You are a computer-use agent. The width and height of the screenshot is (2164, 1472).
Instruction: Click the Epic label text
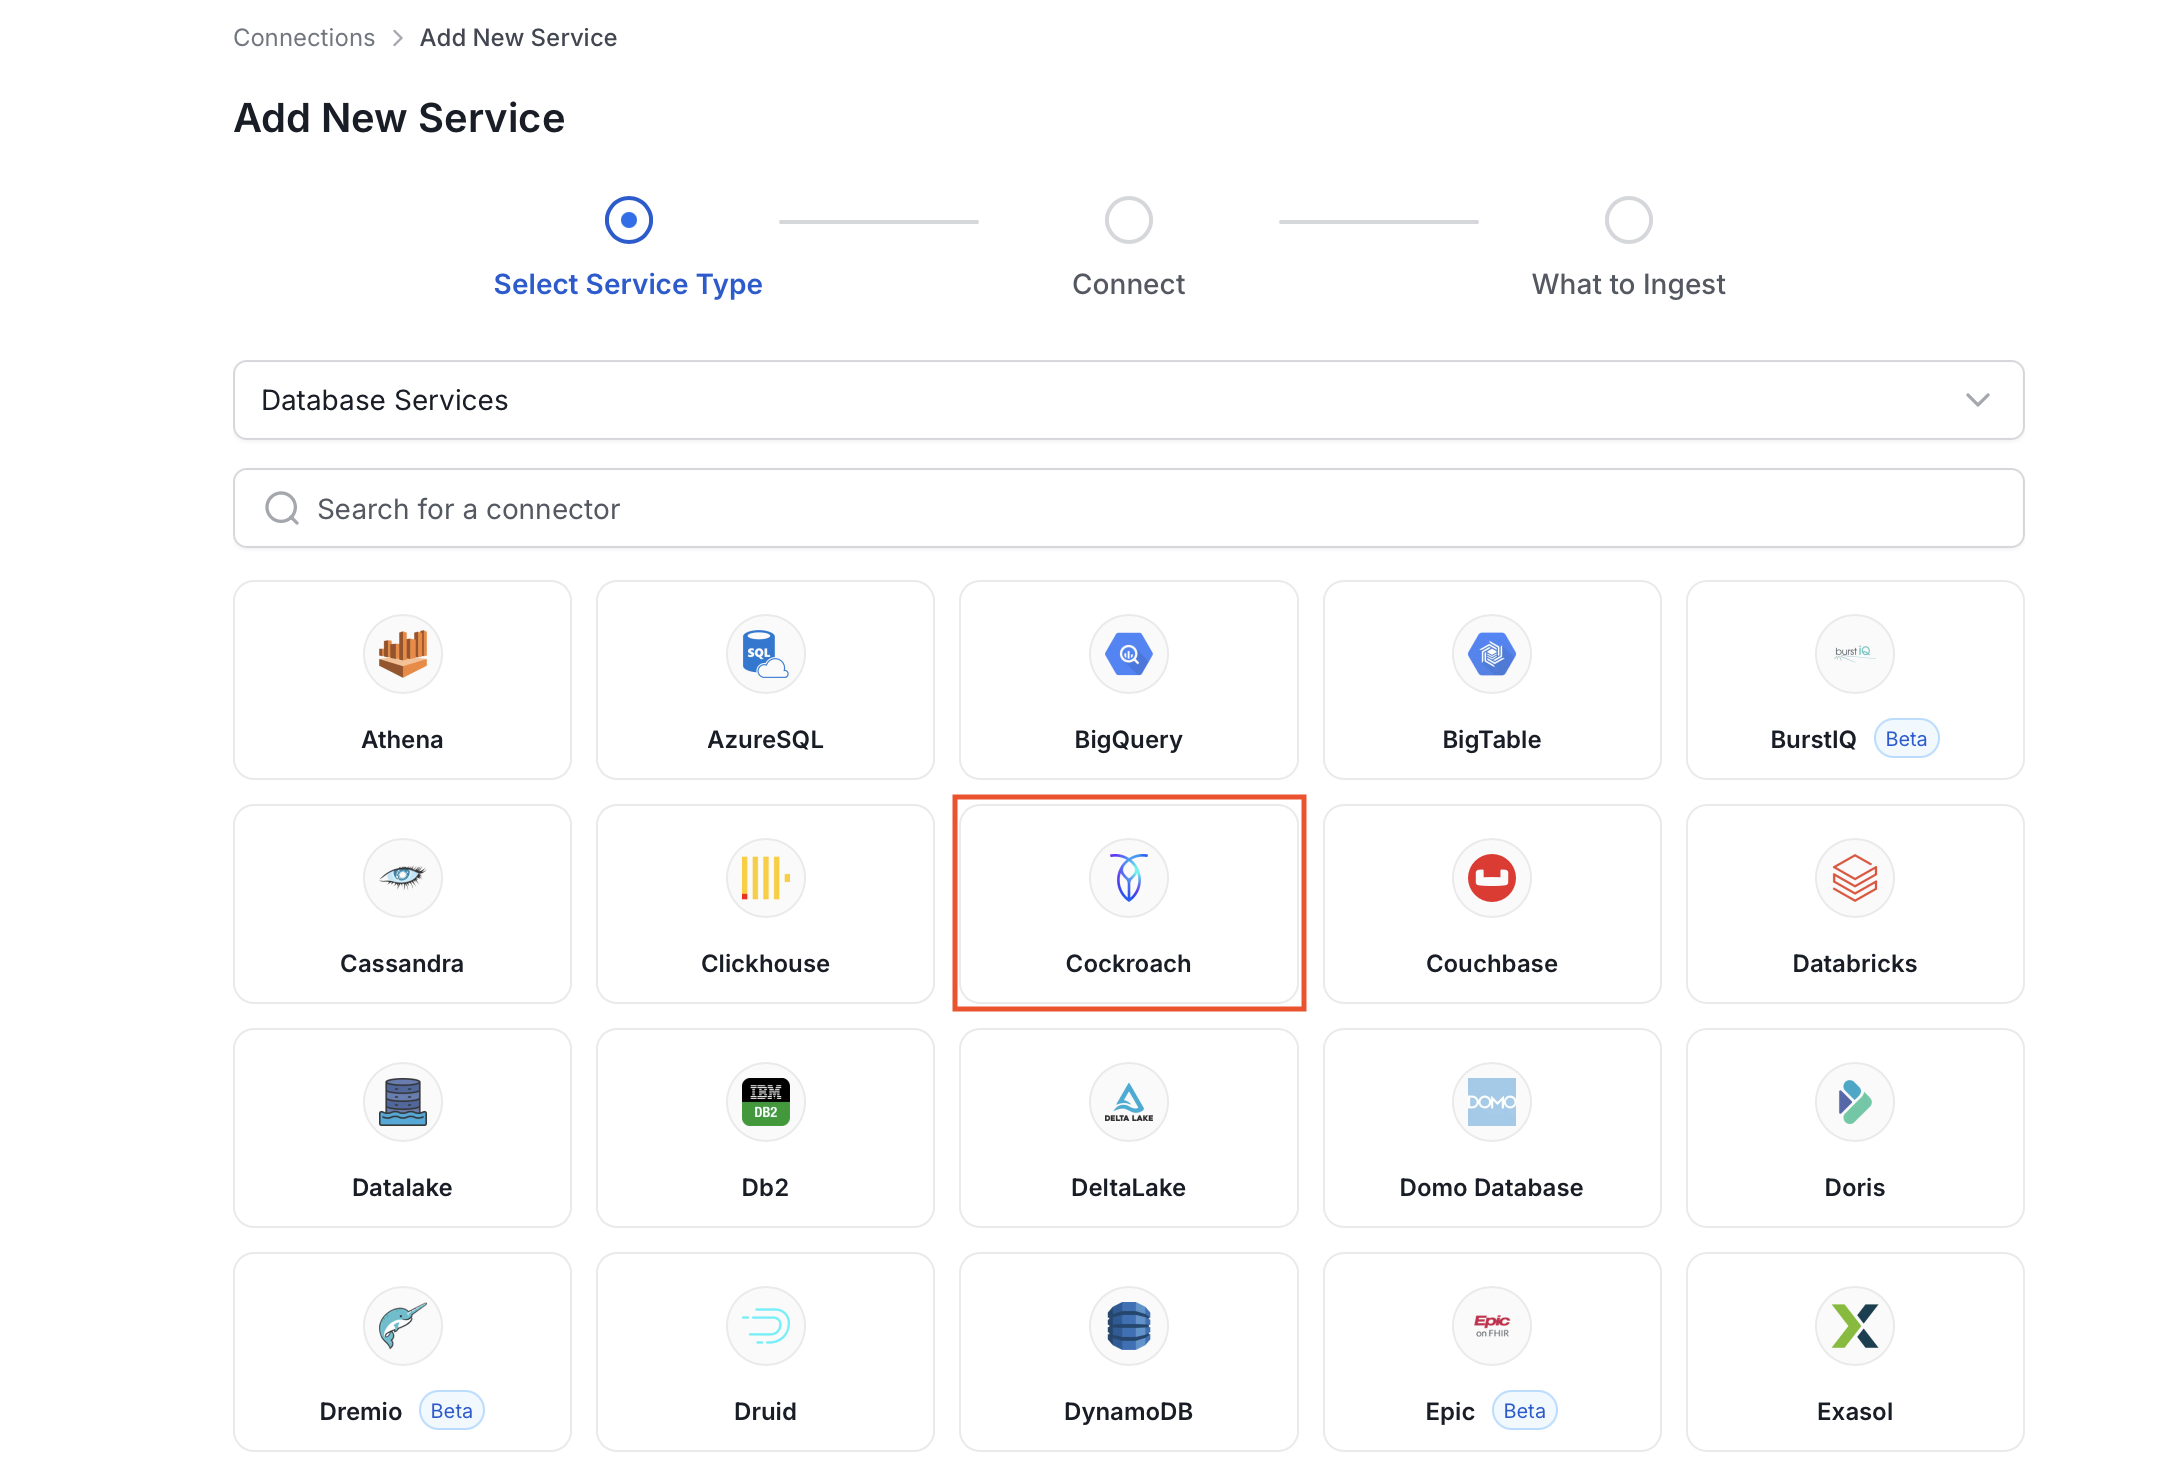click(x=1450, y=1412)
